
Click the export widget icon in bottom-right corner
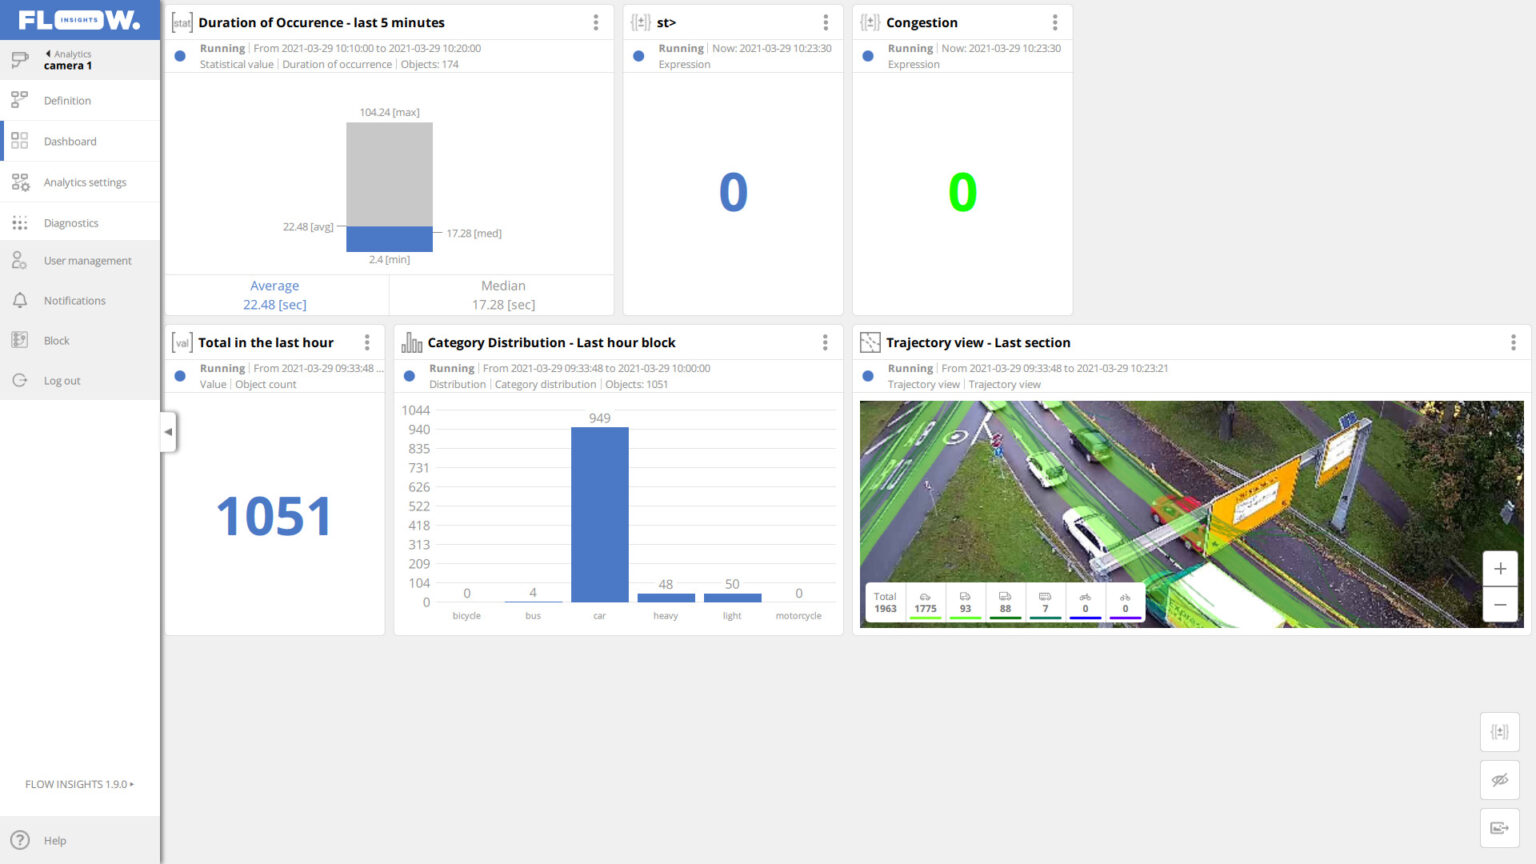[x=1499, y=827]
